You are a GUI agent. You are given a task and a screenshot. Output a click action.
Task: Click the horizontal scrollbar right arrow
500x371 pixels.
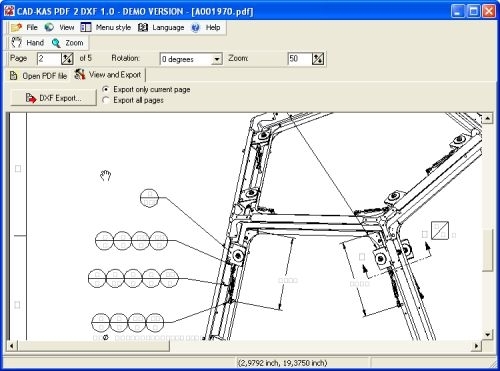tap(477, 346)
